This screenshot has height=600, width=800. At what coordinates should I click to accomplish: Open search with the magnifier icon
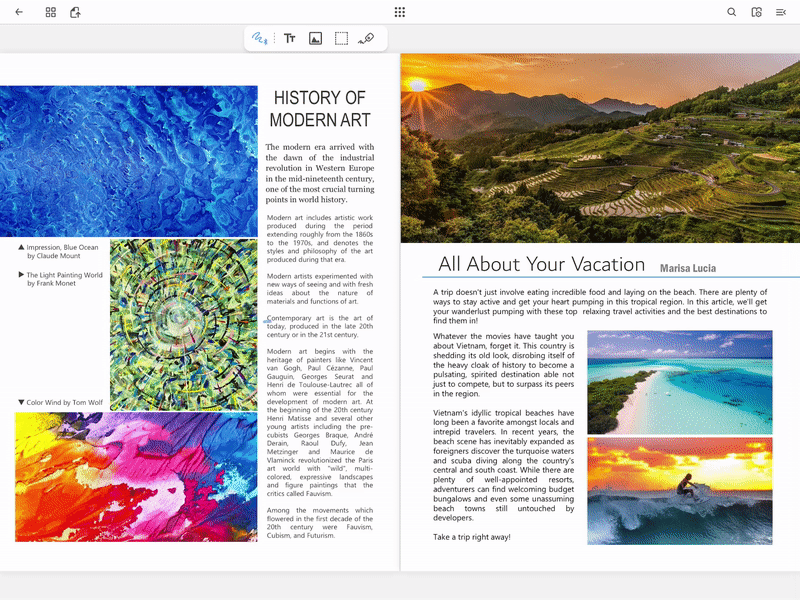[731, 12]
